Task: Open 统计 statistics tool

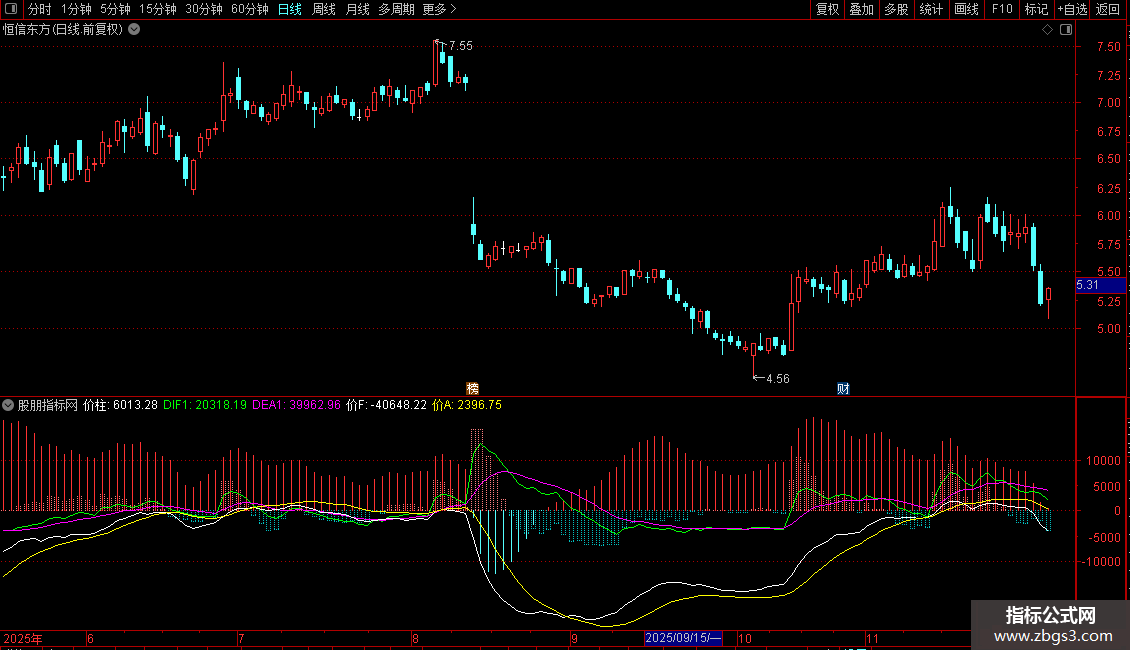Action: click(x=931, y=9)
